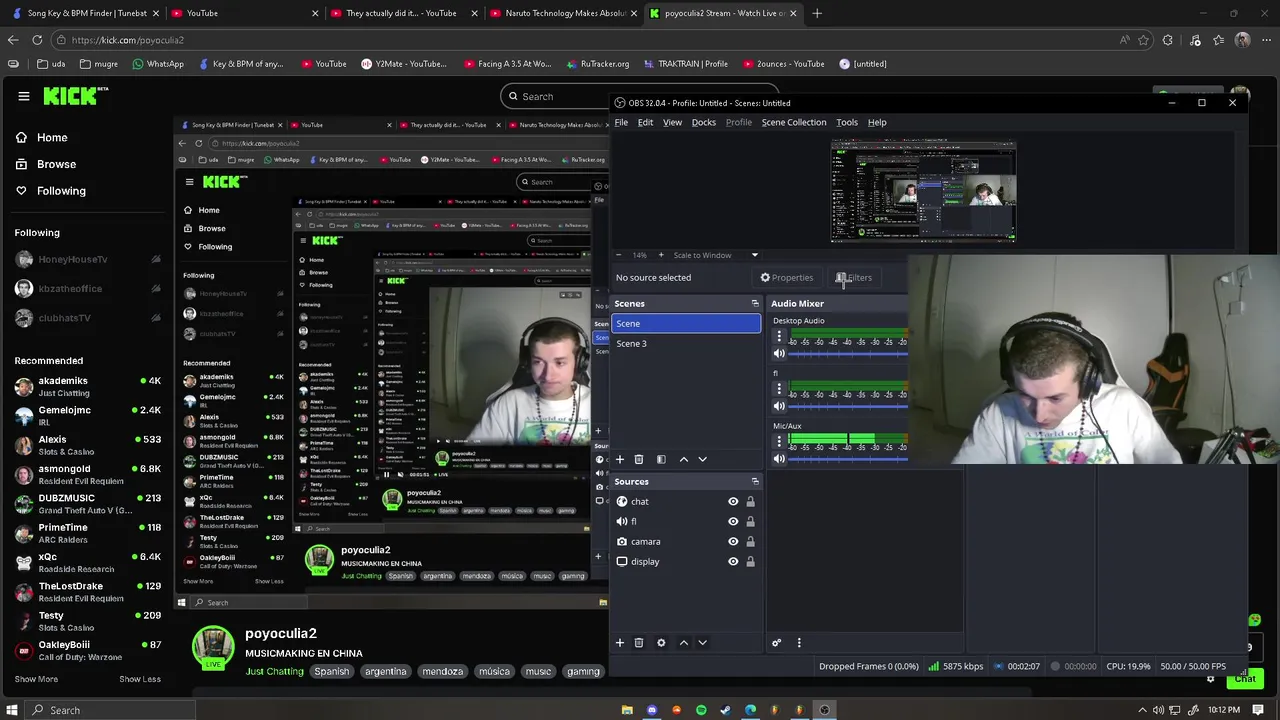The height and width of the screenshot is (720, 1280).
Task: Reload the browser page
Action: click(x=37, y=40)
